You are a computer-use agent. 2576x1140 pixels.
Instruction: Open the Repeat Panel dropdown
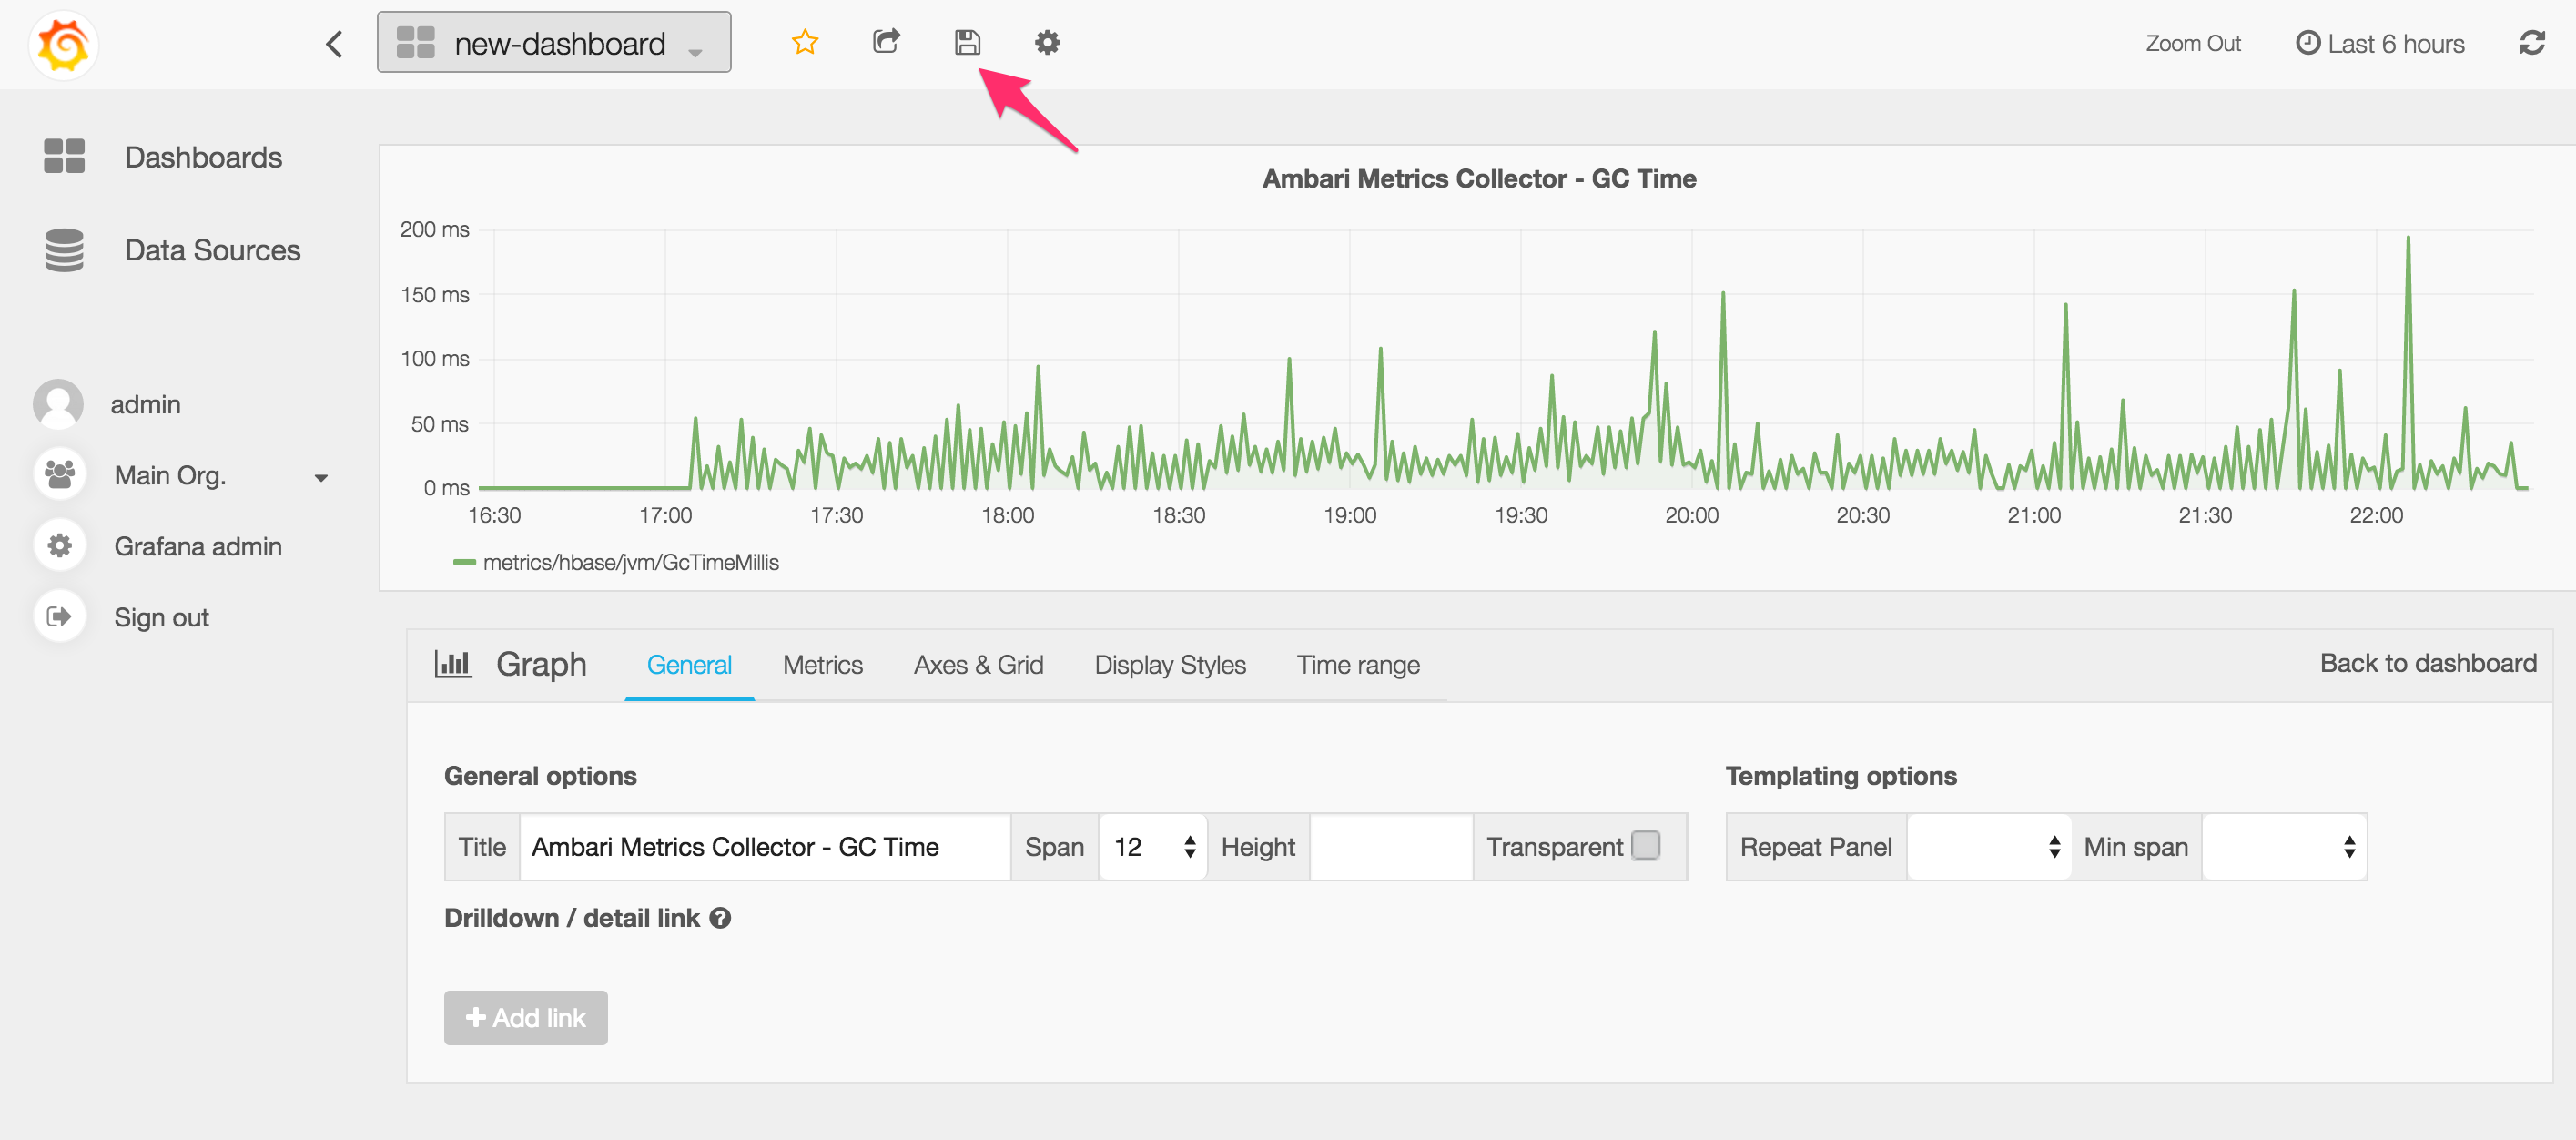point(1988,847)
